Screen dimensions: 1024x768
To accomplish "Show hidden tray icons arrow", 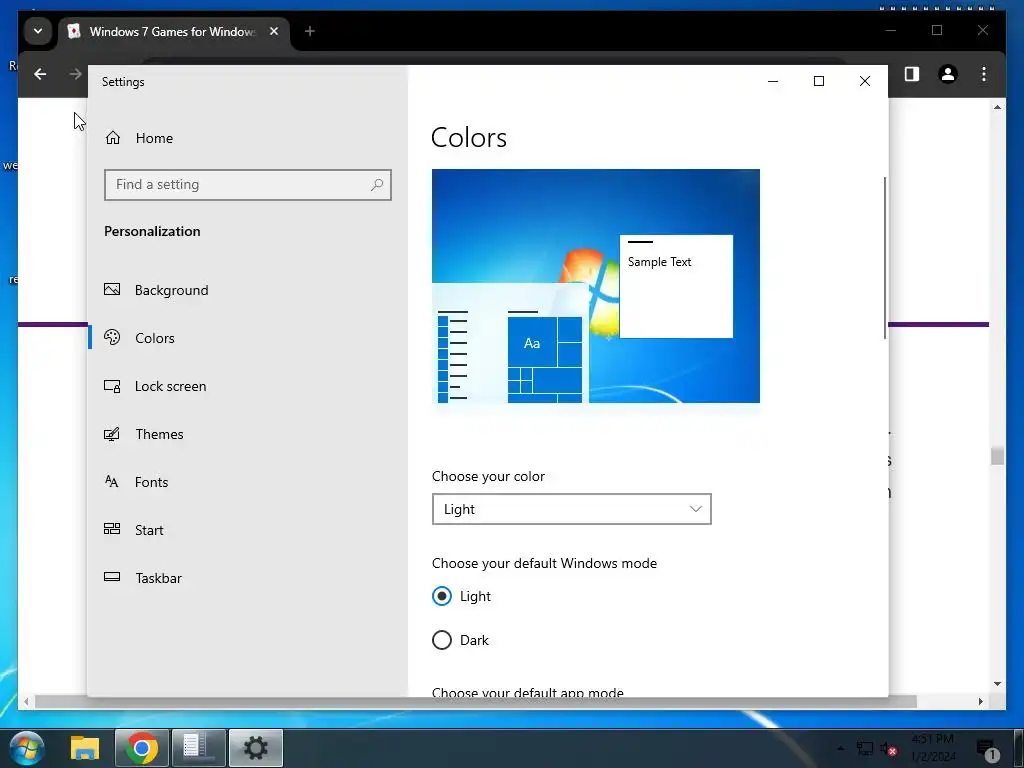I will (840, 748).
